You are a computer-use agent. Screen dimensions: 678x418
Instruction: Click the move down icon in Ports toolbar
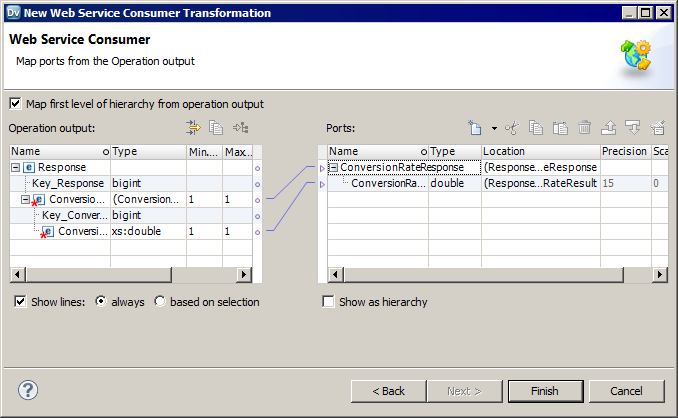click(632, 128)
